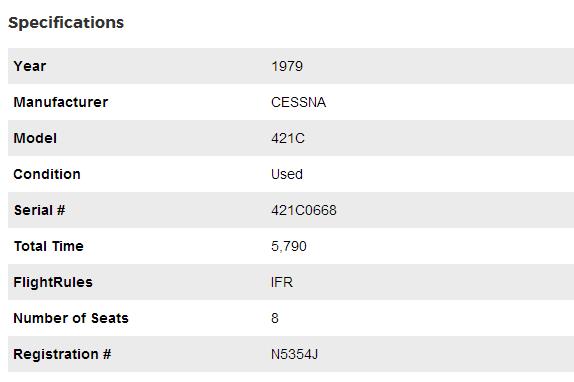Click the year value 1979

pos(287,66)
